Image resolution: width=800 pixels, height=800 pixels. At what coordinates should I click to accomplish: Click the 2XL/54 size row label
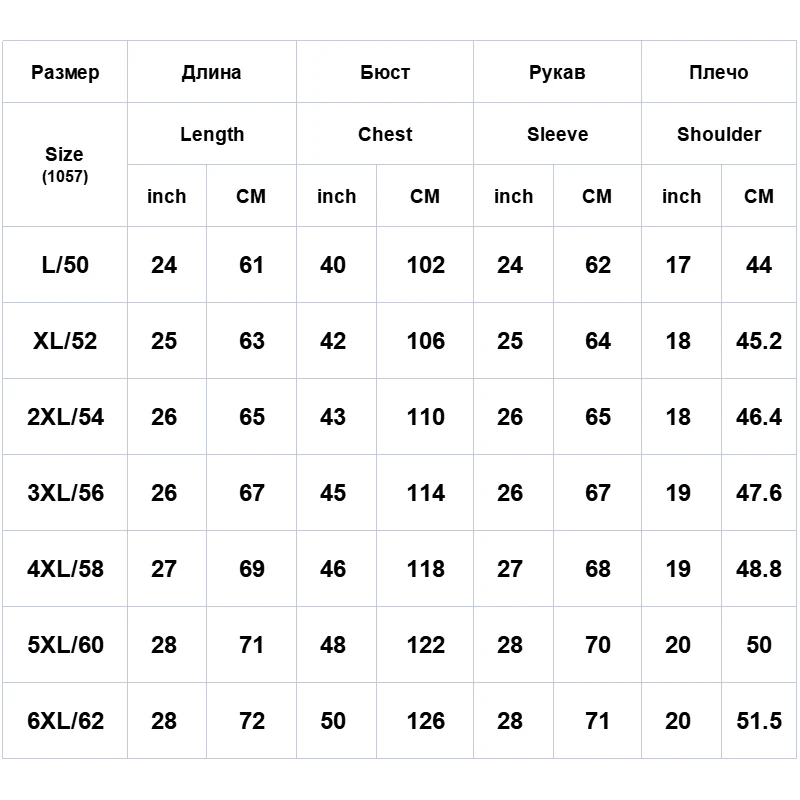tap(65, 417)
